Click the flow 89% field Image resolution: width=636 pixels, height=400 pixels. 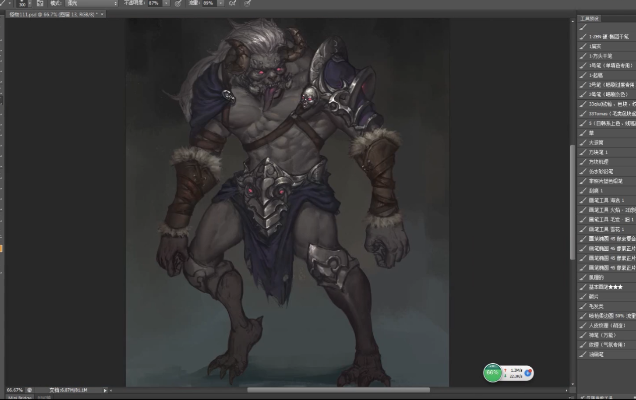click(x=208, y=3)
